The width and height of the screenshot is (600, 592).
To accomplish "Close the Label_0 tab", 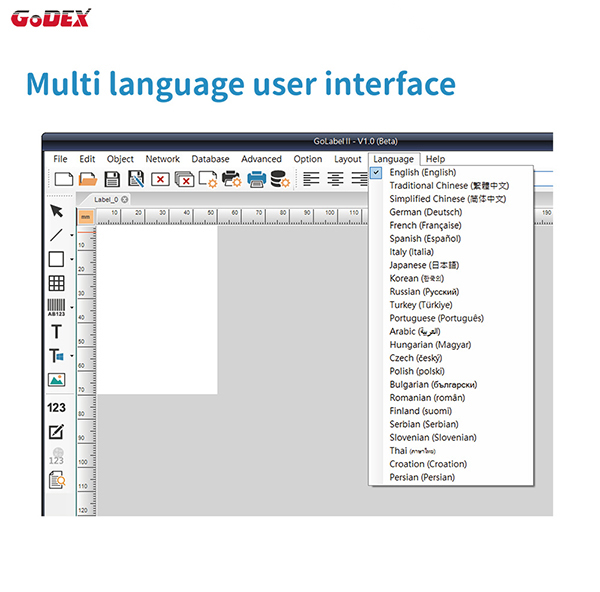I will click(x=125, y=199).
